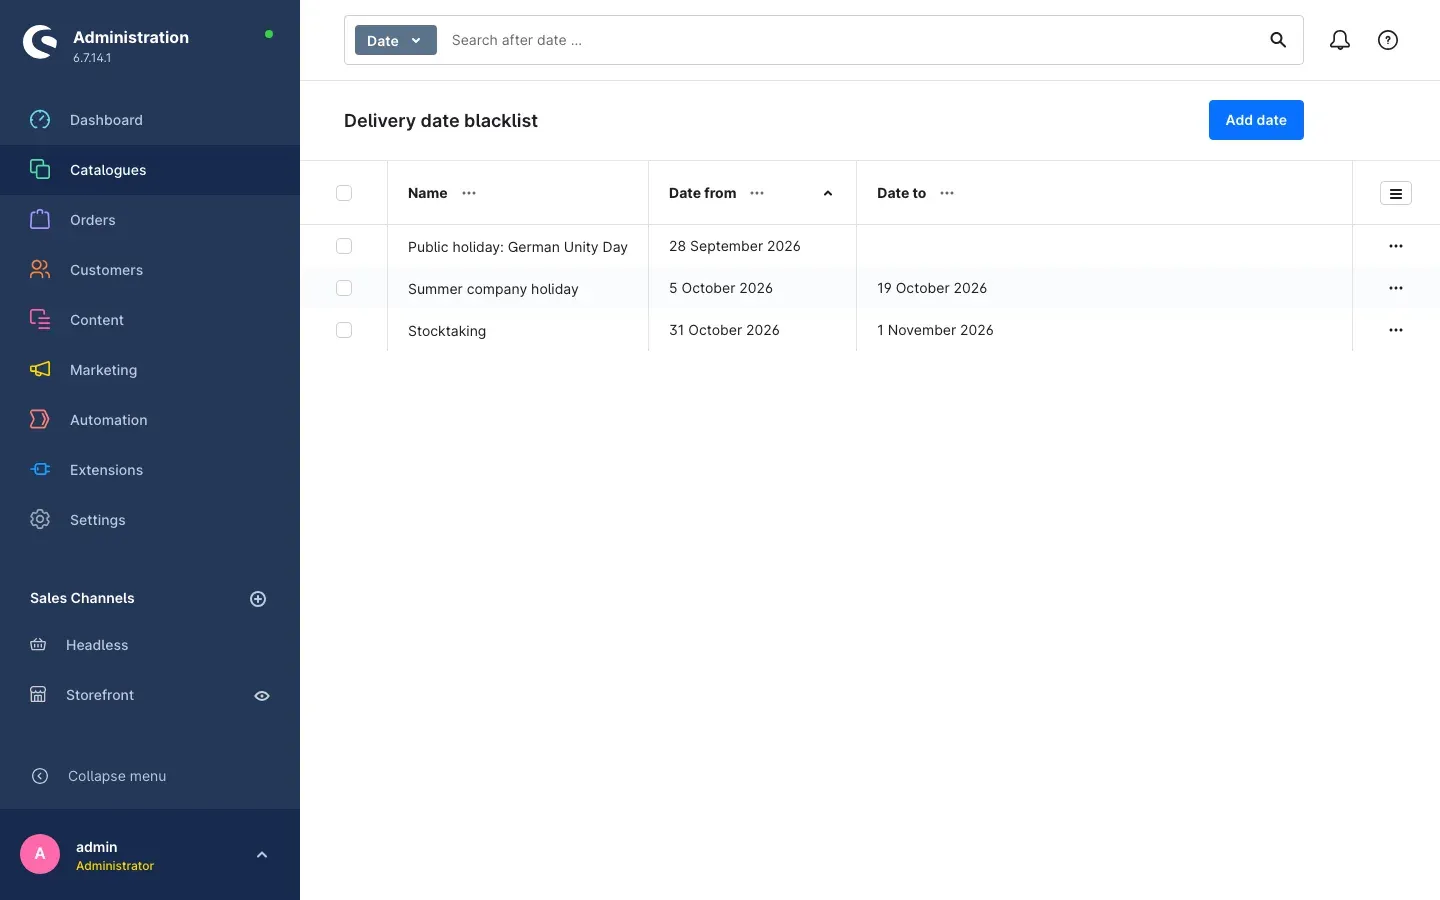Sort by the Date from column arrow
Screen dimensions: 1440x900
[x=828, y=193]
